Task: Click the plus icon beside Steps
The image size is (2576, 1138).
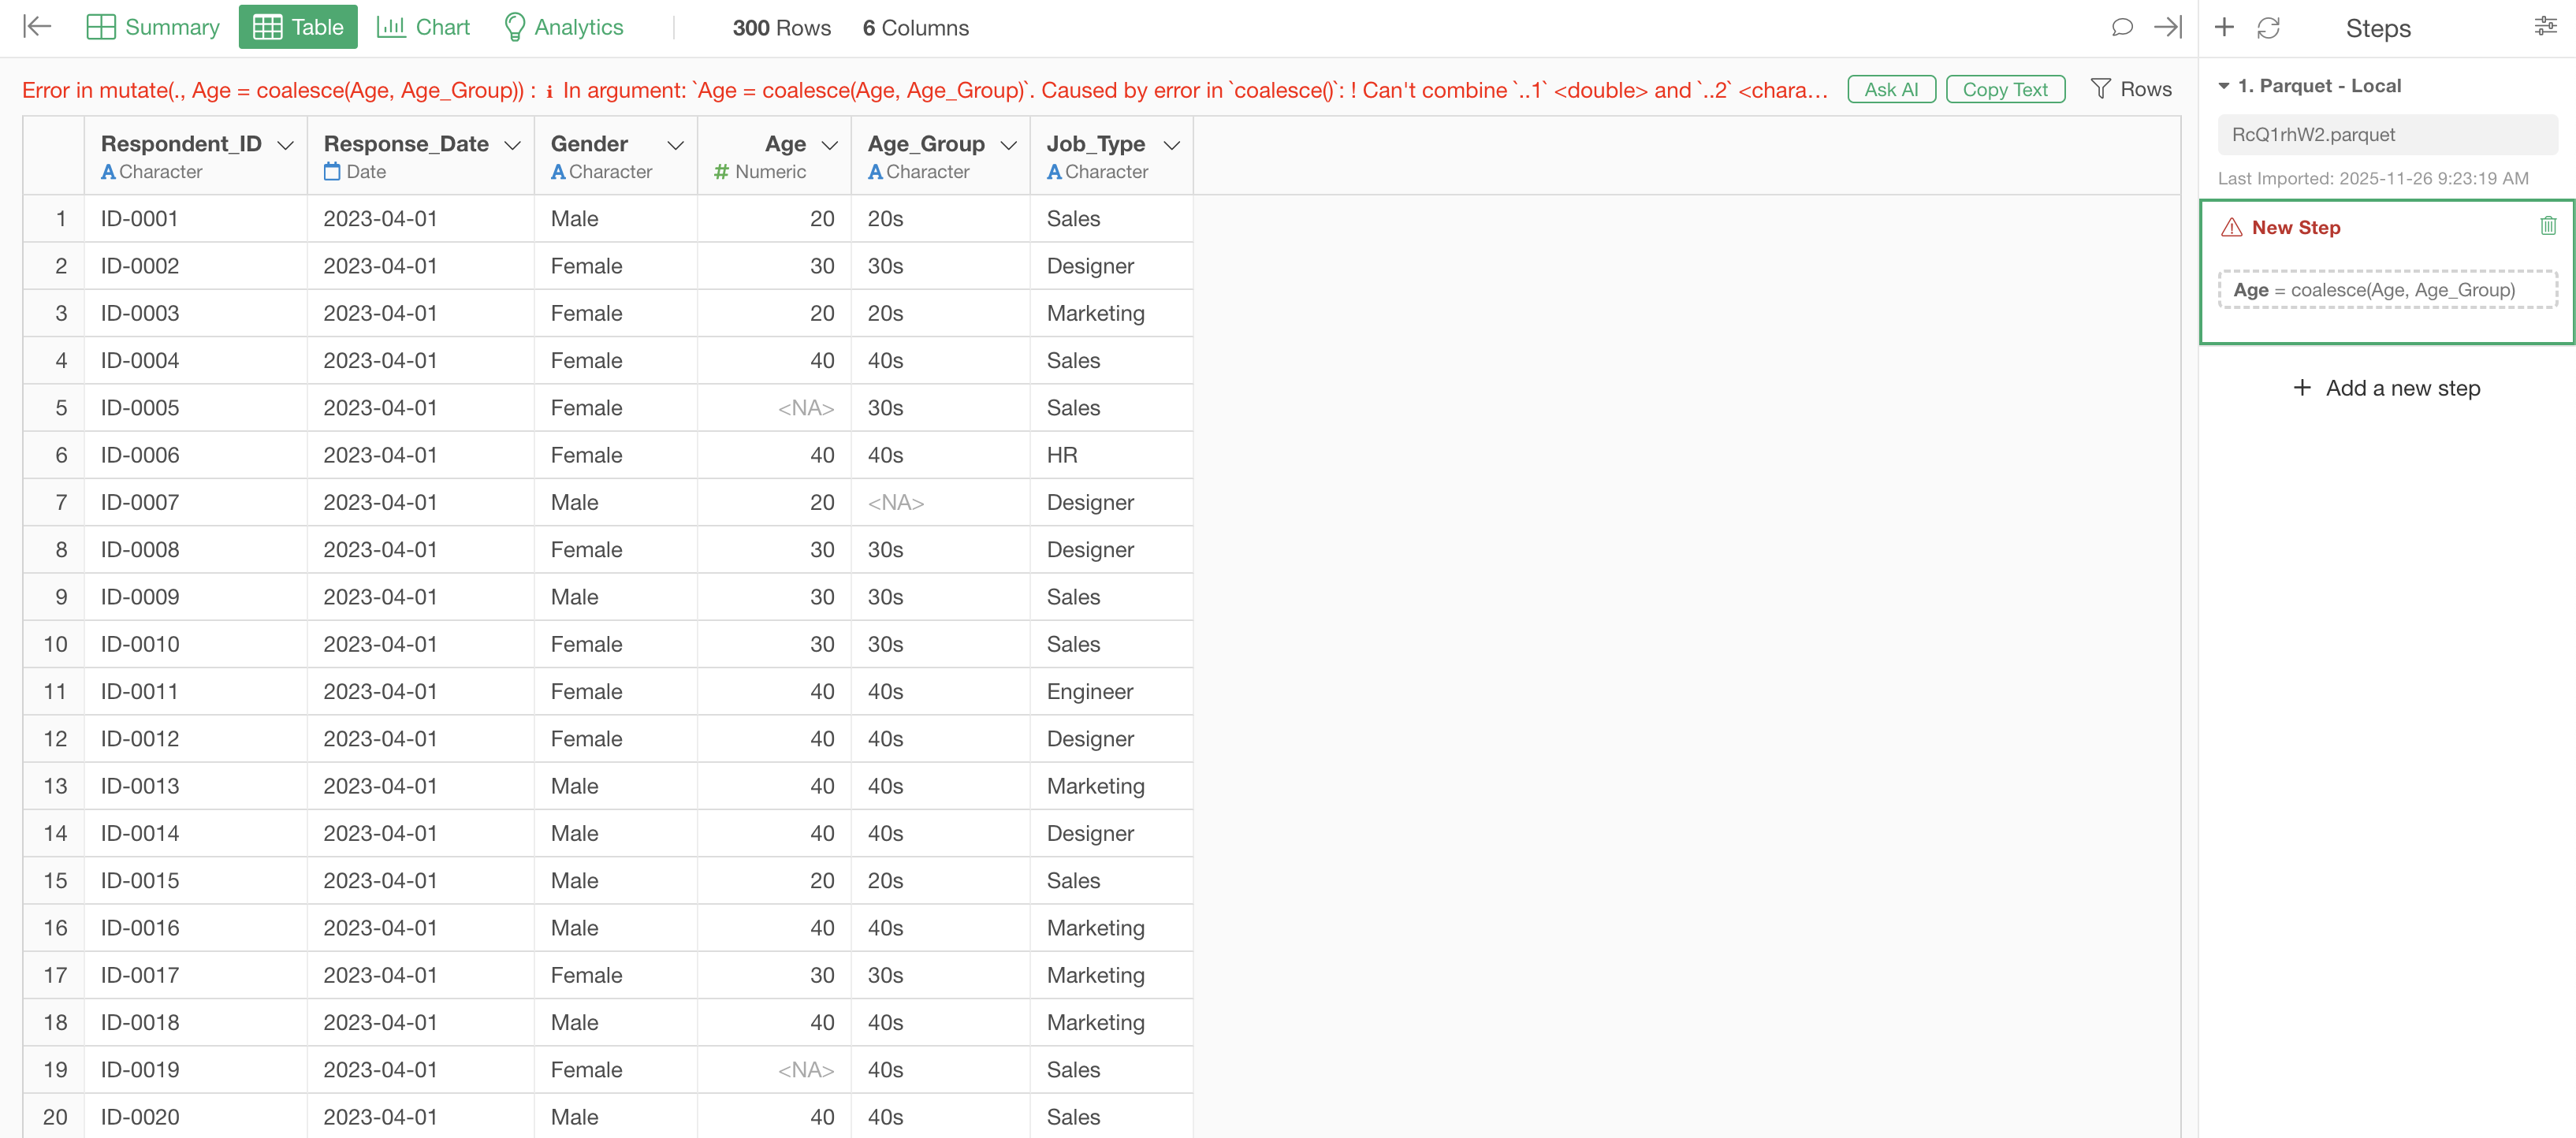Action: 2224,27
